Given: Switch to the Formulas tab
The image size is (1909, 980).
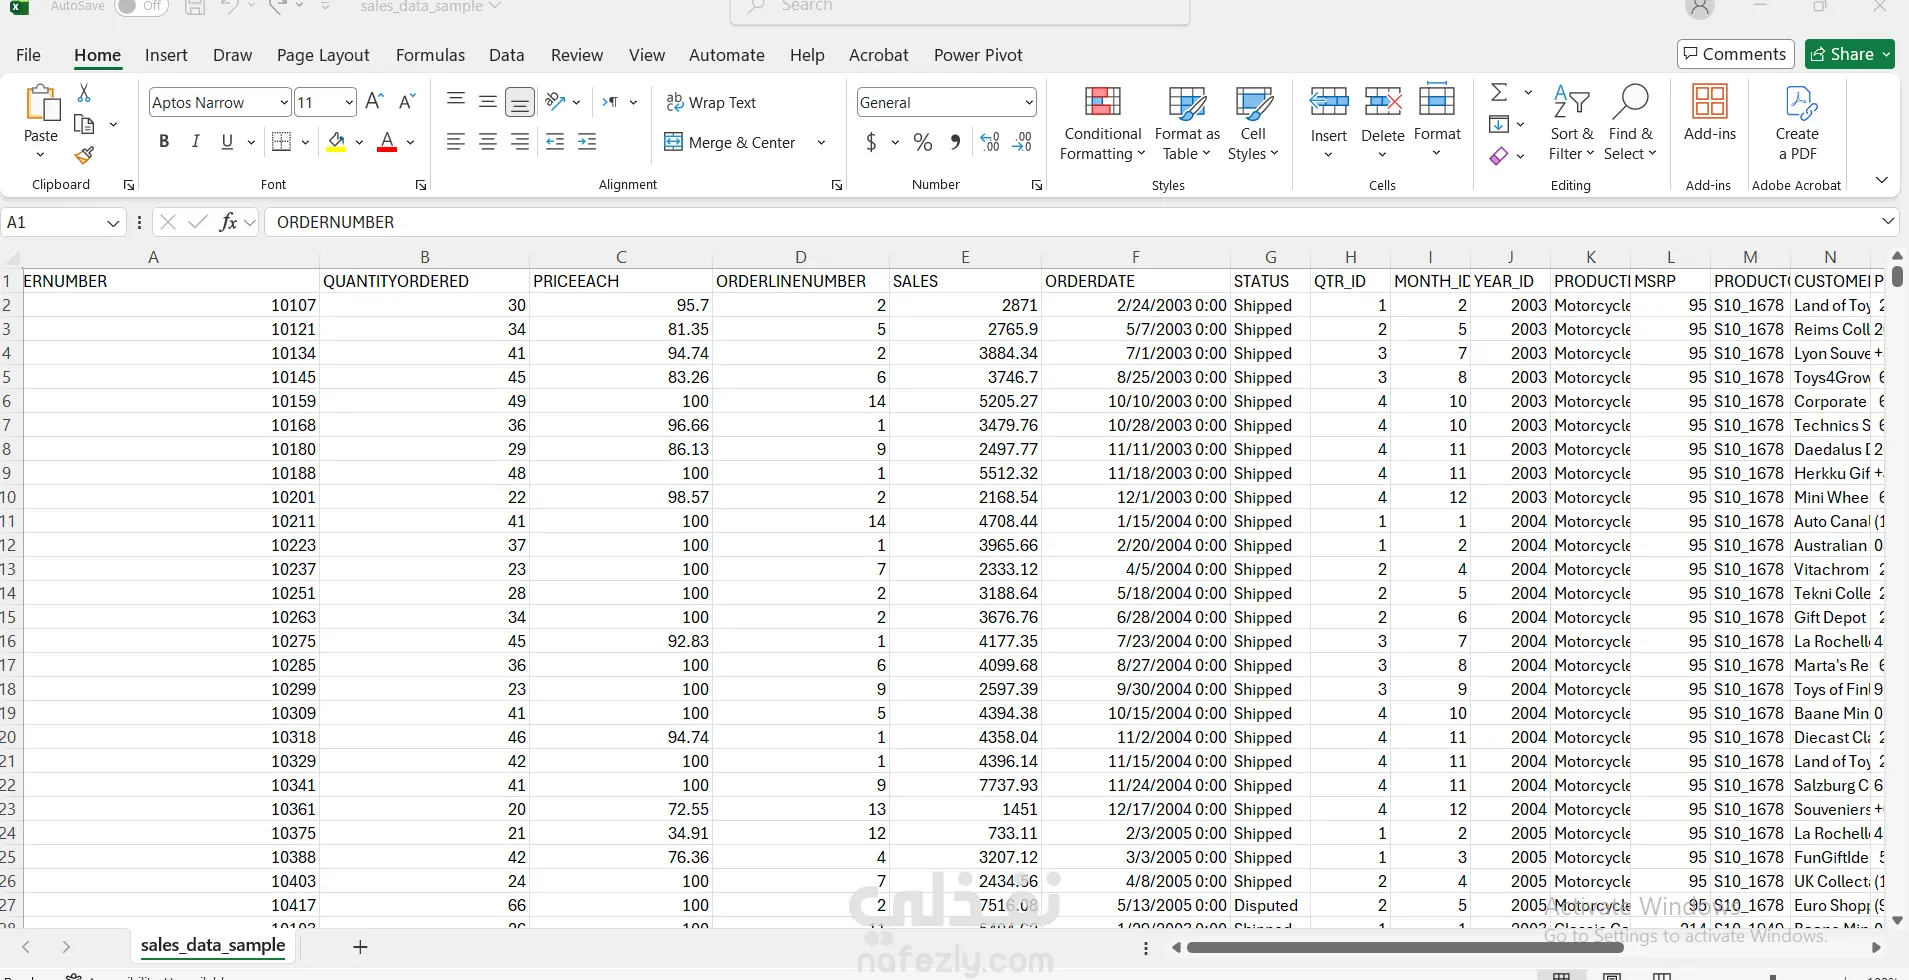Looking at the screenshot, I should (x=430, y=55).
